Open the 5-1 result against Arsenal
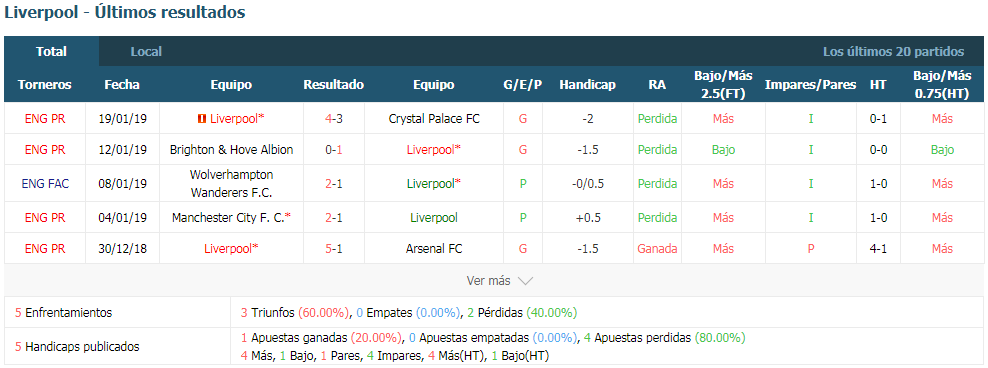 click(x=334, y=249)
